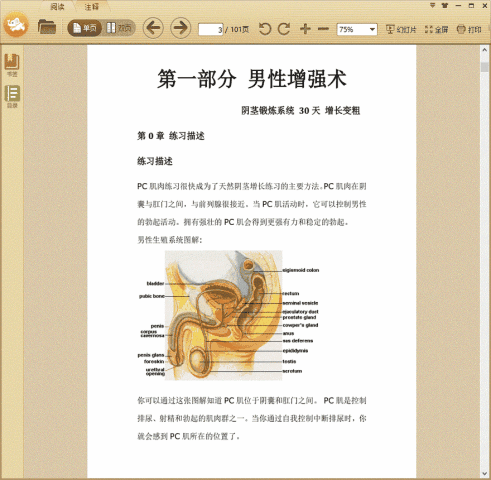Switch to the 注释 tab
Screen dimensions: 491x480
[91, 7]
